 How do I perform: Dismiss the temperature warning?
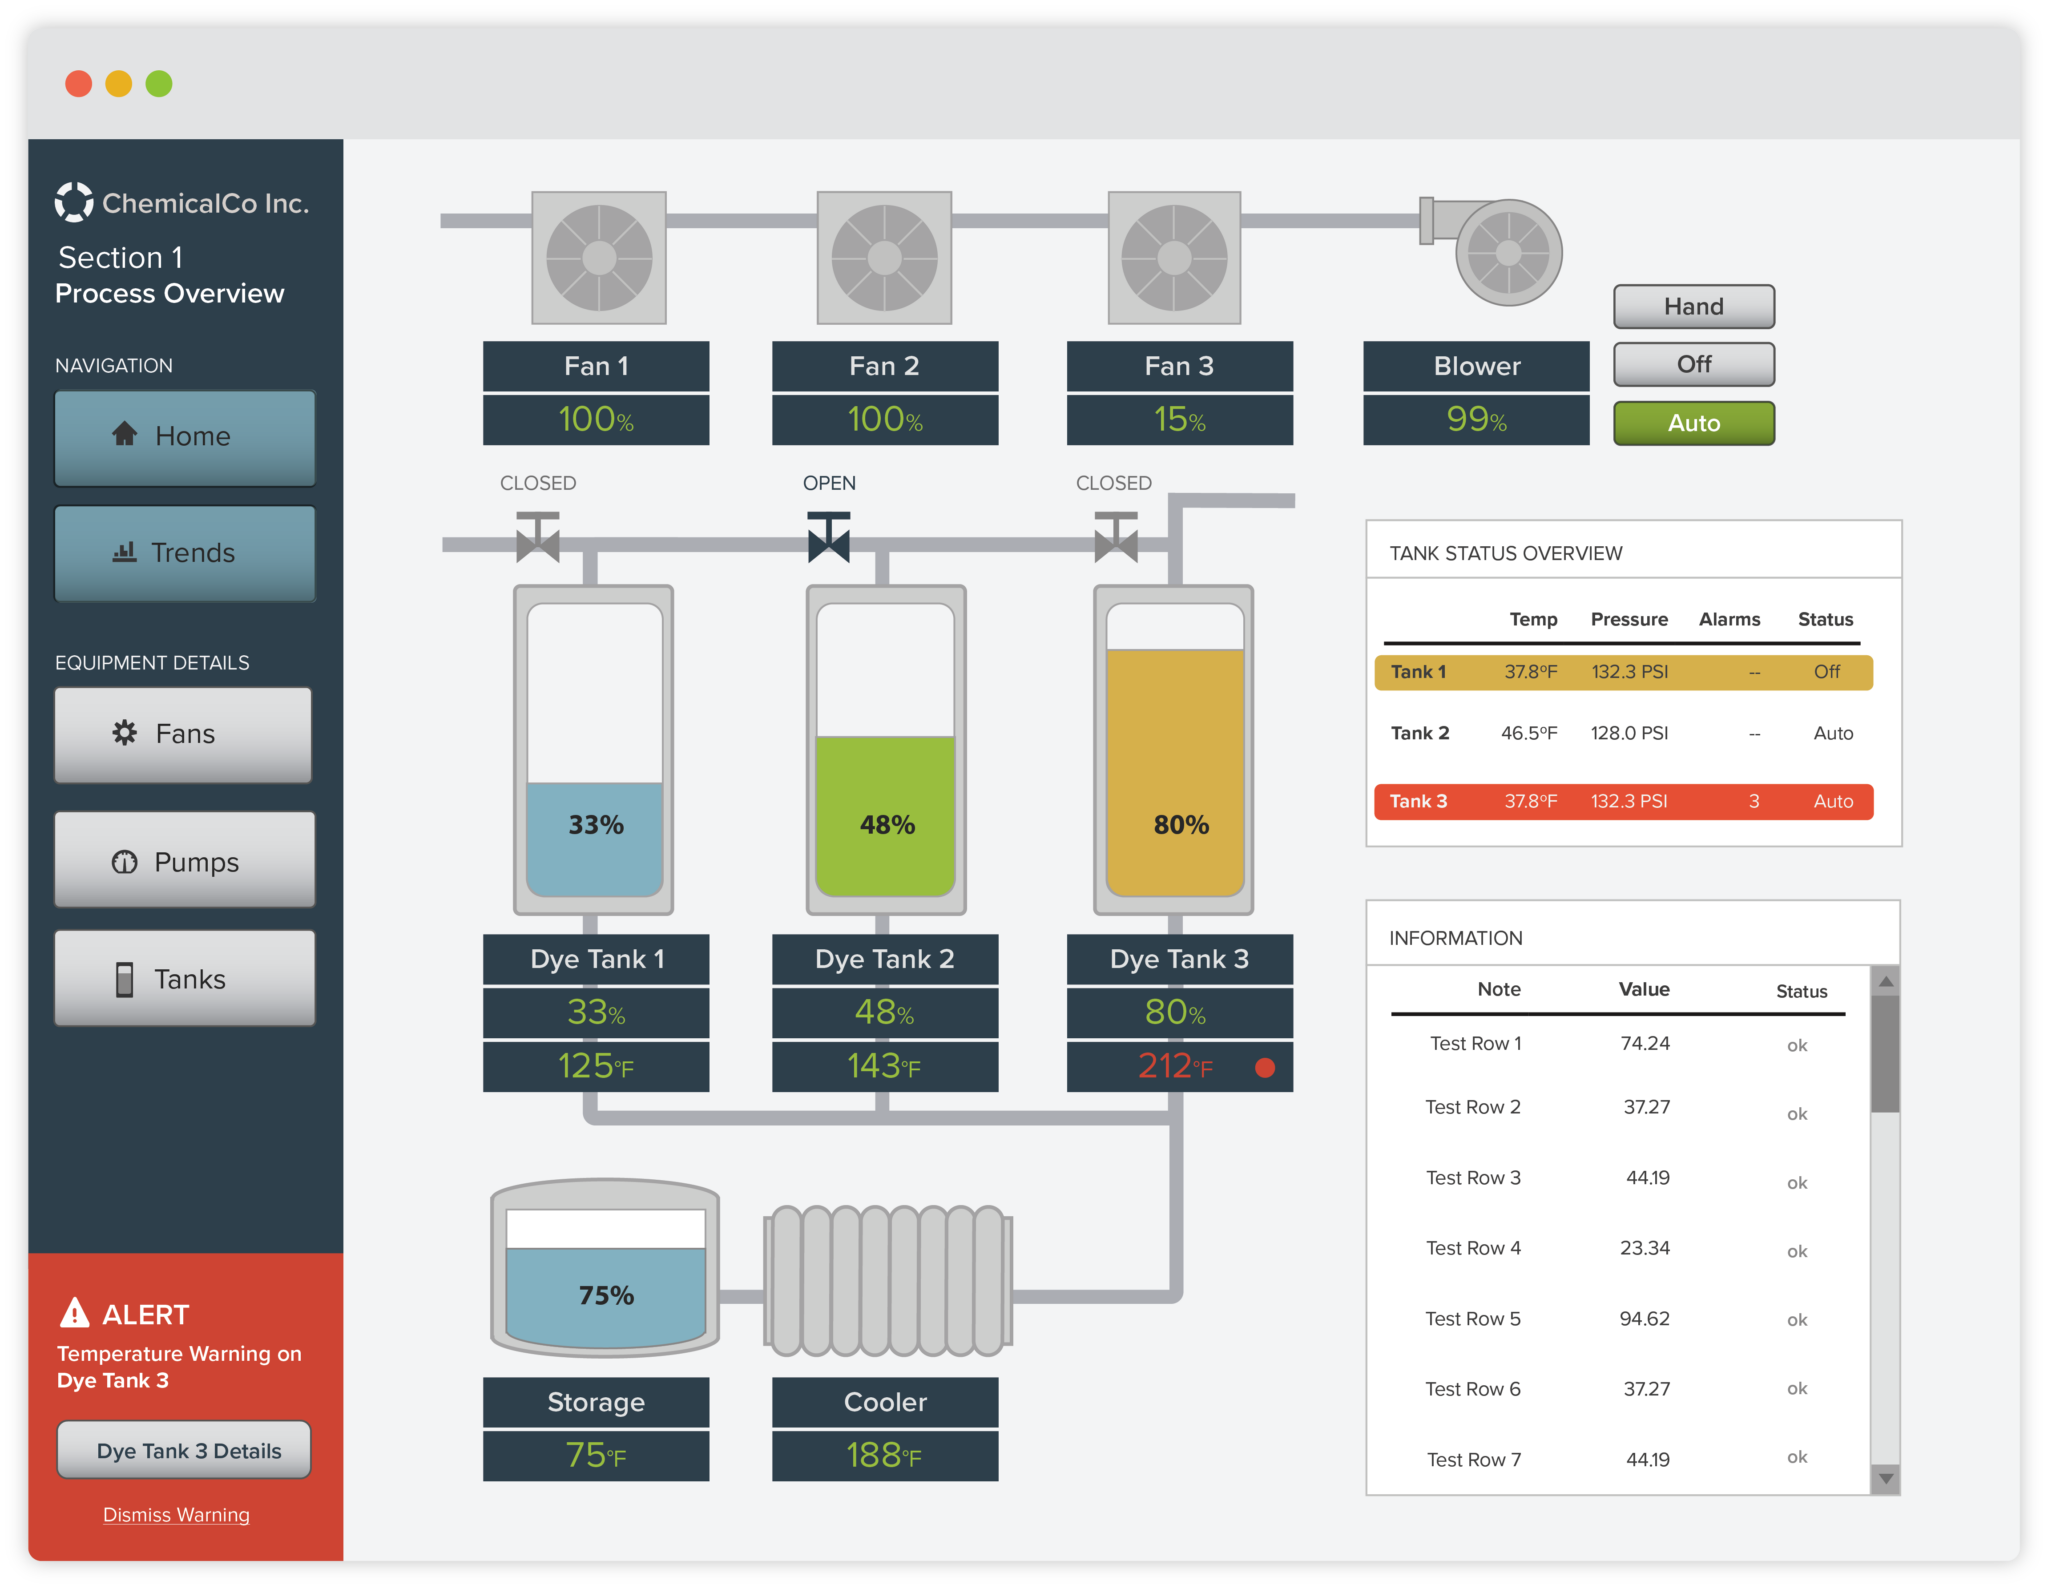pos(176,1514)
